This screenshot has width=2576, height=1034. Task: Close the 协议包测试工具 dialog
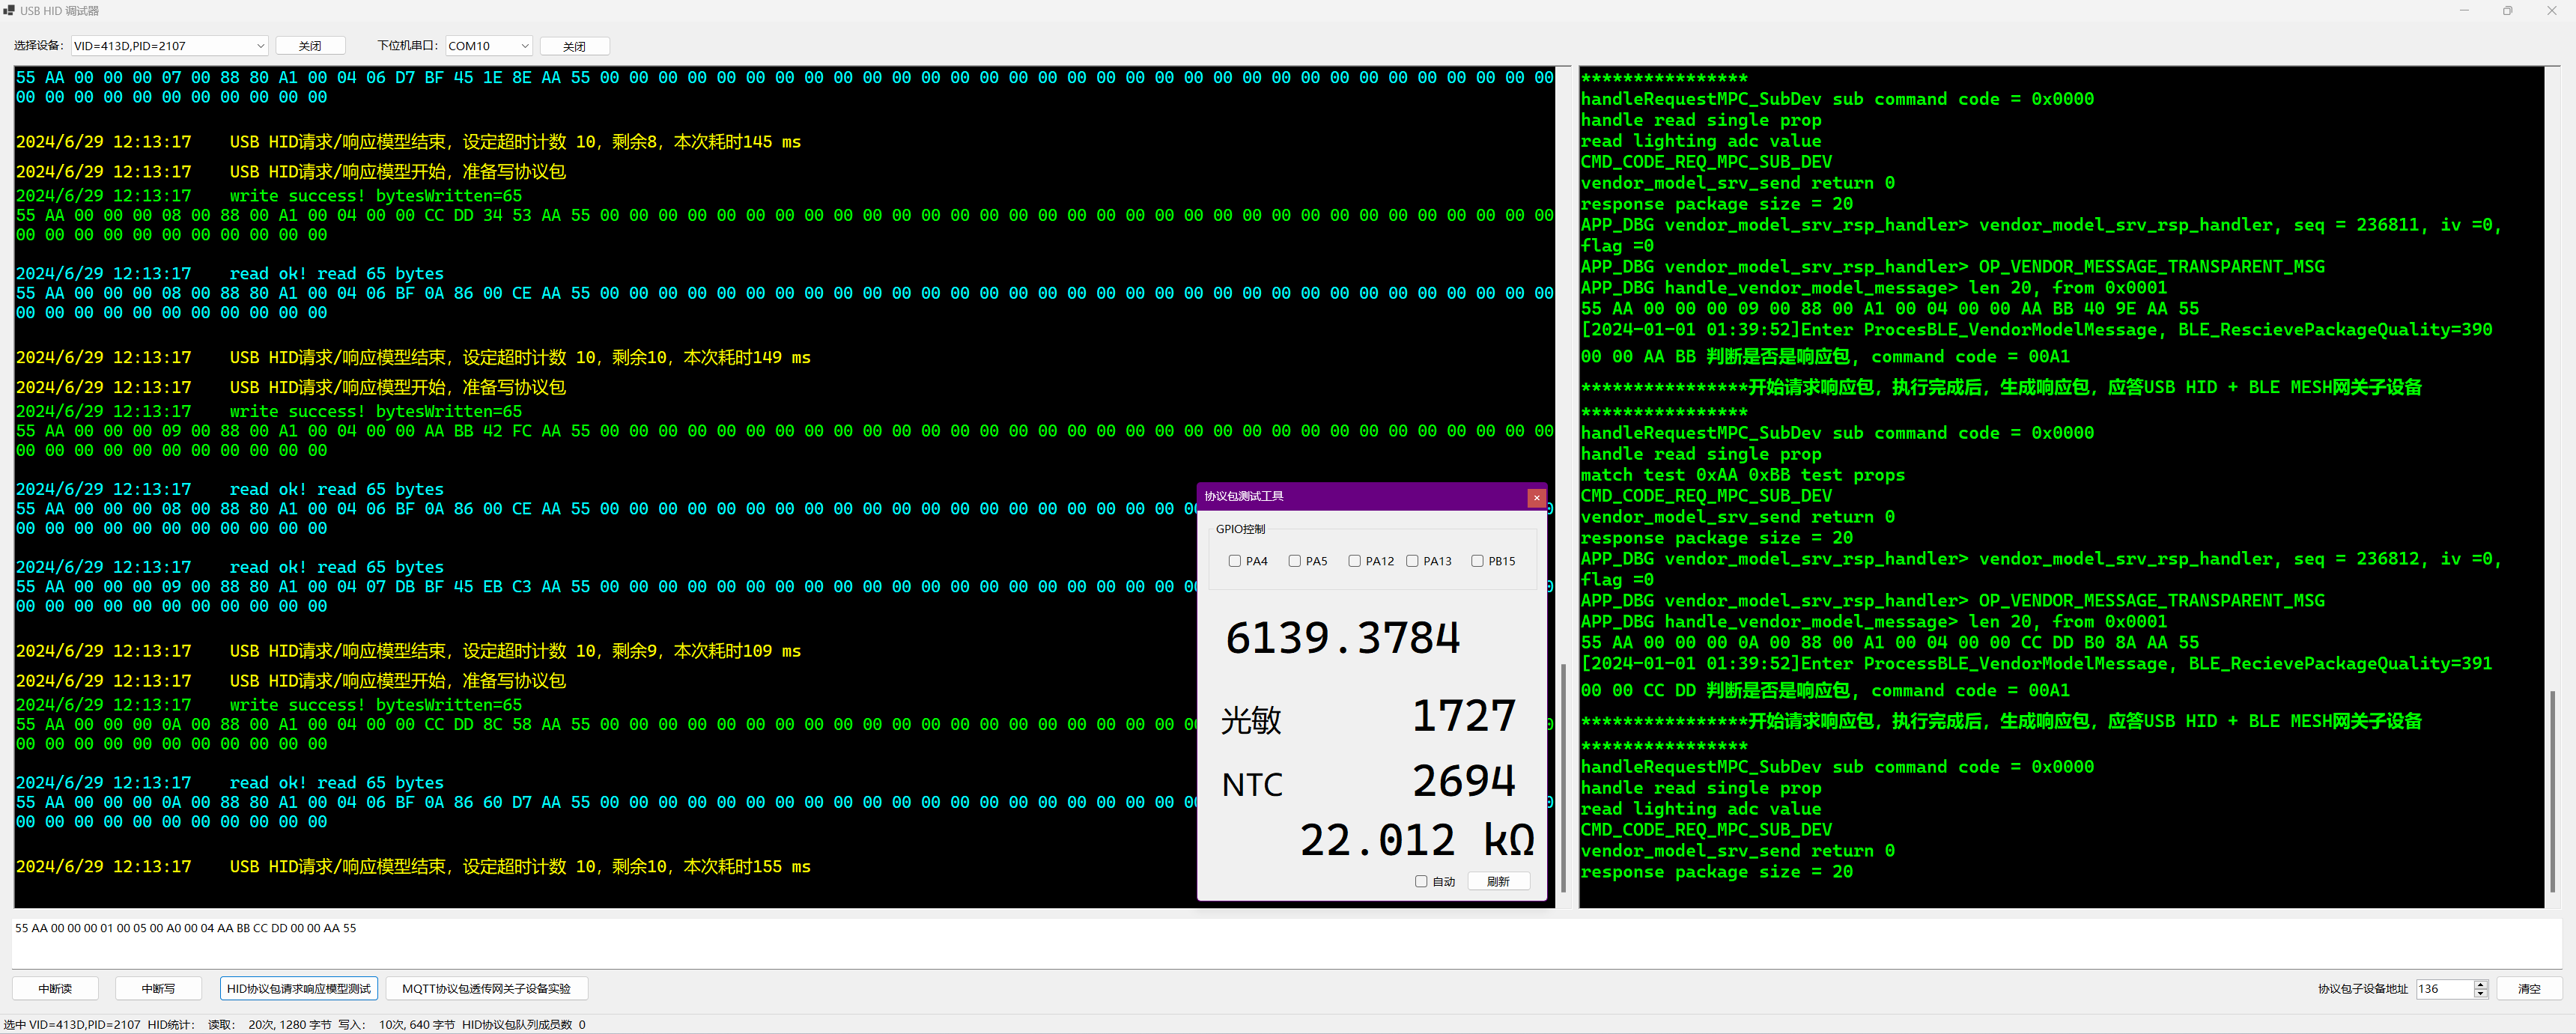[x=1536, y=497]
